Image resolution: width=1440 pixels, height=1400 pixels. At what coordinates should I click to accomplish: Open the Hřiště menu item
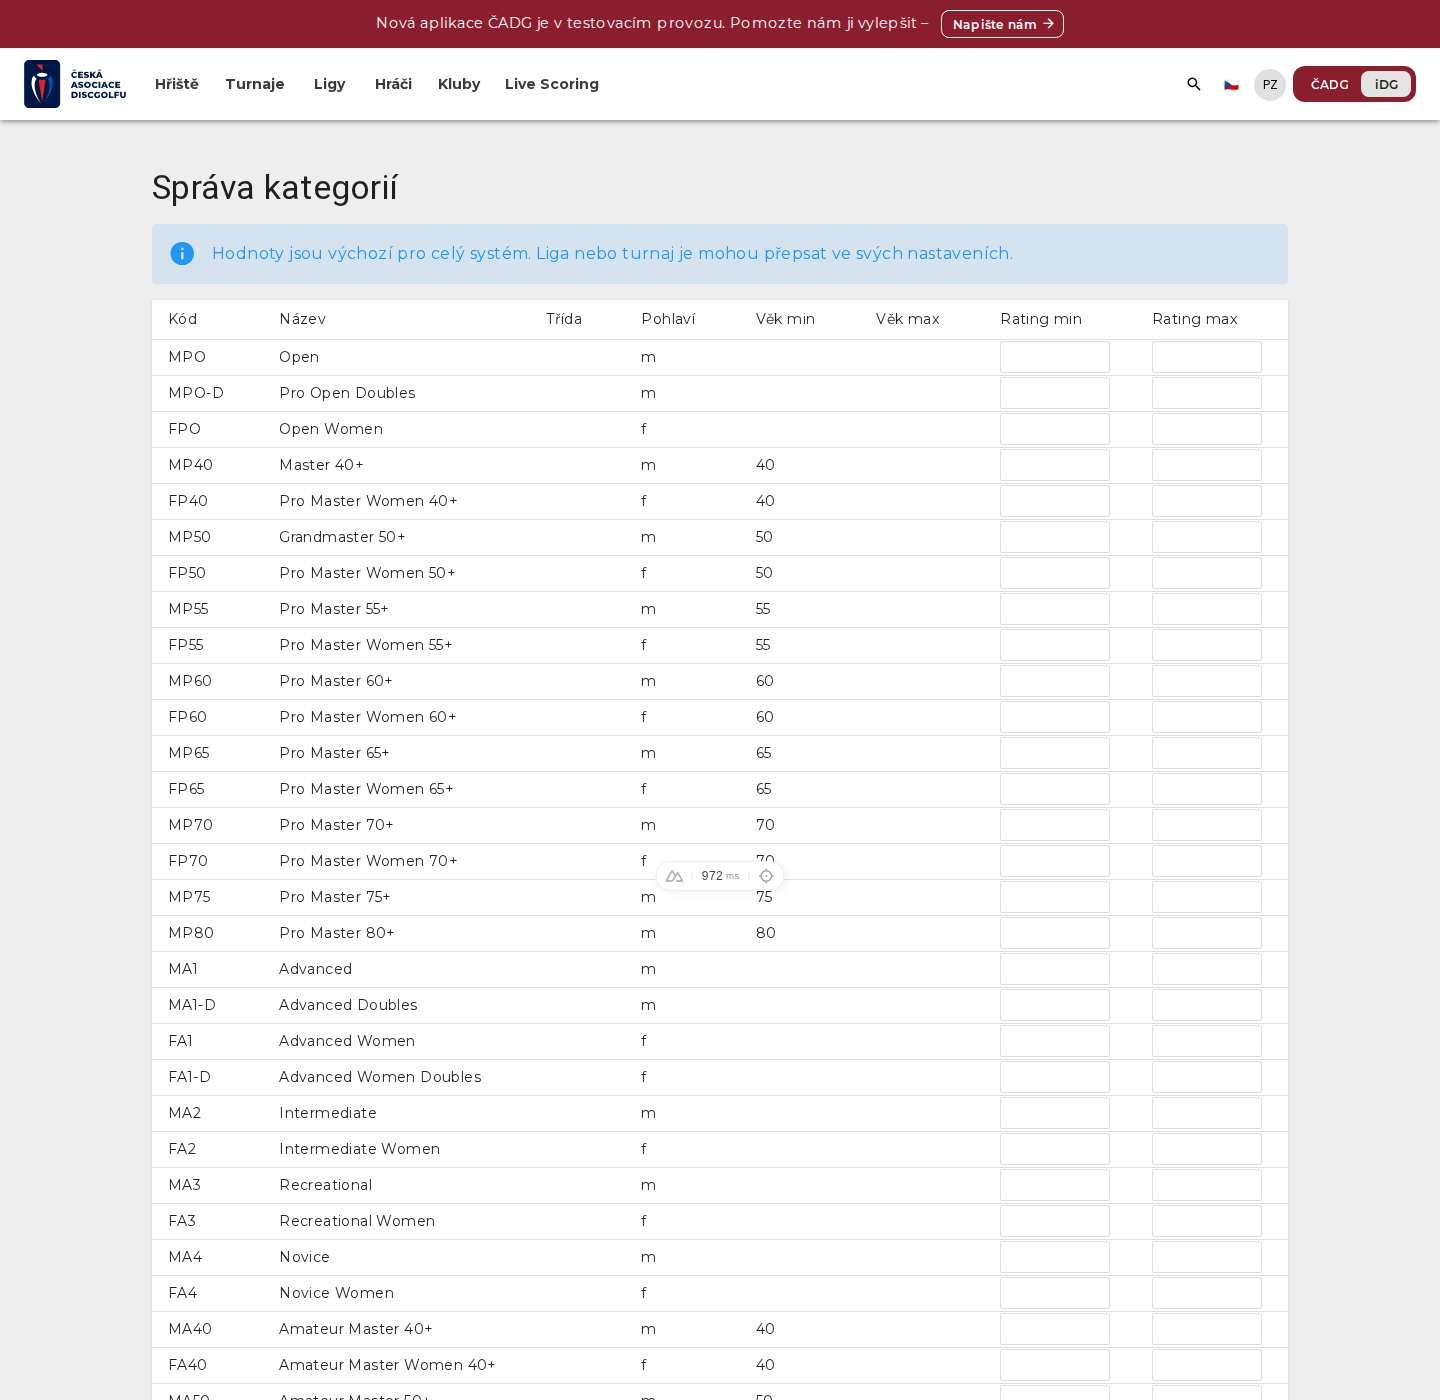pyautogui.click(x=177, y=84)
